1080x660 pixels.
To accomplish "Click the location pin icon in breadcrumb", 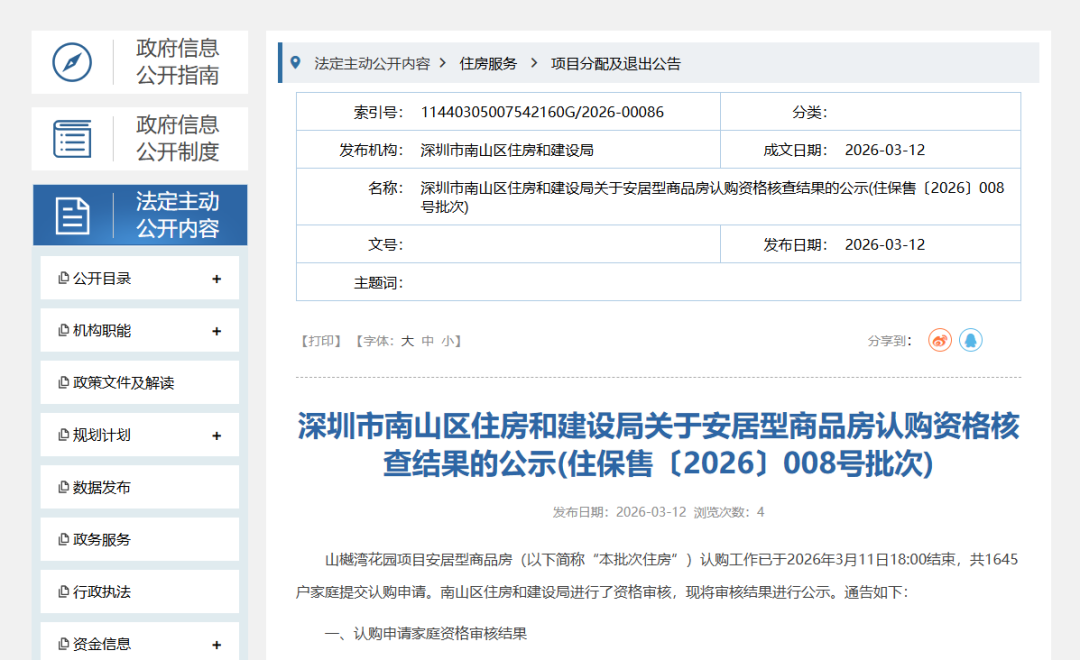I will coord(295,63).
